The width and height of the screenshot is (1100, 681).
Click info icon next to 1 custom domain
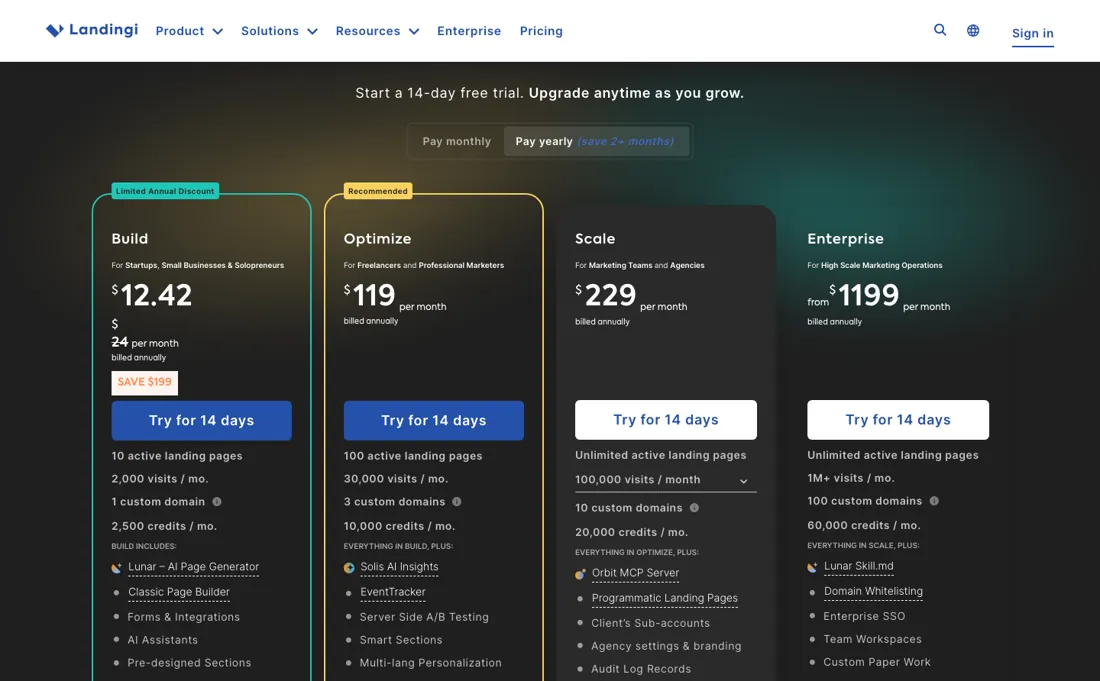(217, 501)
